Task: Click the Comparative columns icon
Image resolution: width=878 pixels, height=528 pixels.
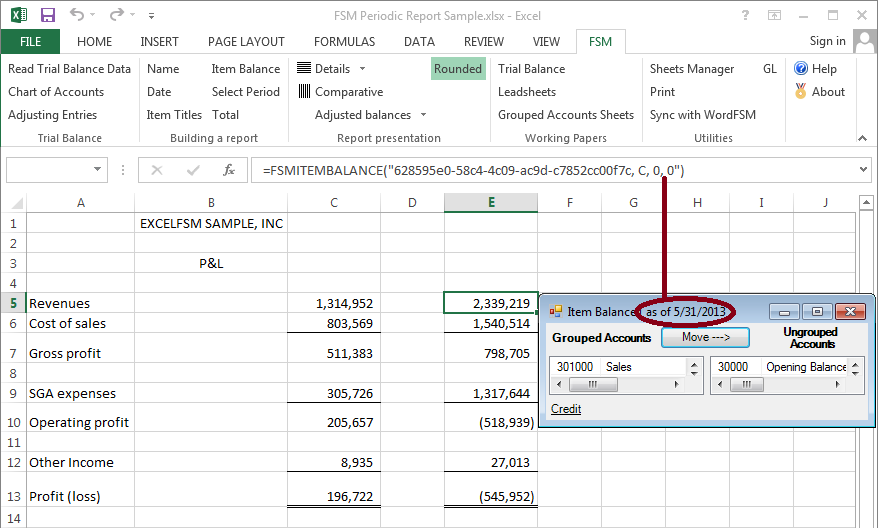Action: (x=304, y=91)
